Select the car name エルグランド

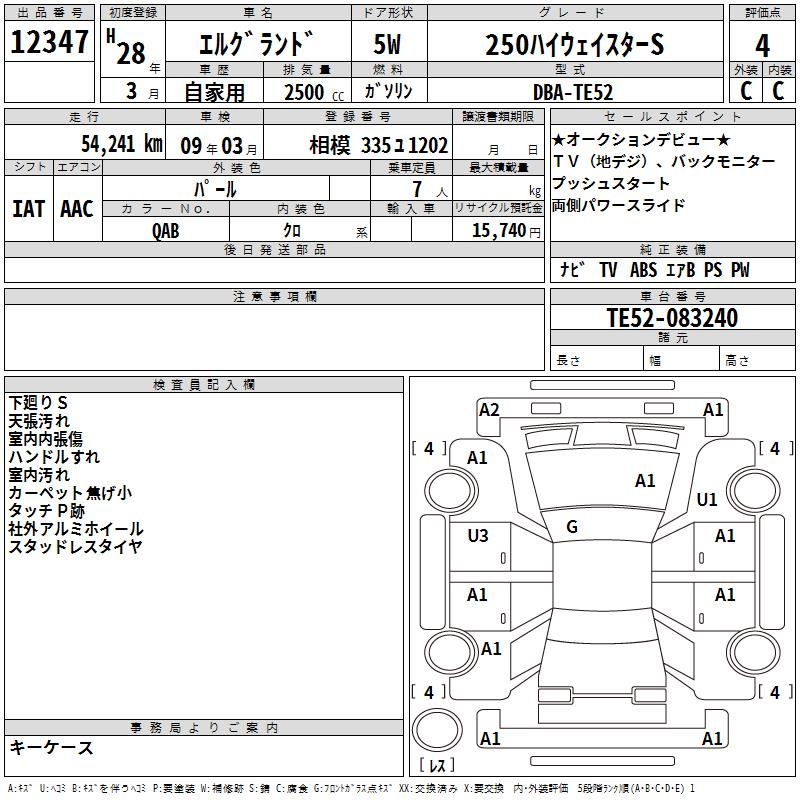point(256,44)
